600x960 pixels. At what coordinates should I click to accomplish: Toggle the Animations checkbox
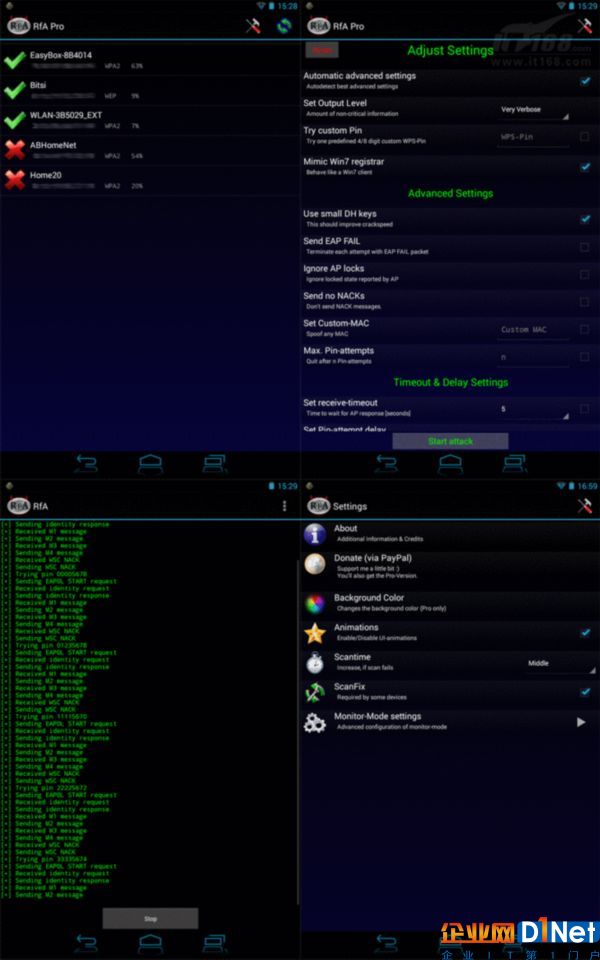pyautogui.click(x=585, y=633)
